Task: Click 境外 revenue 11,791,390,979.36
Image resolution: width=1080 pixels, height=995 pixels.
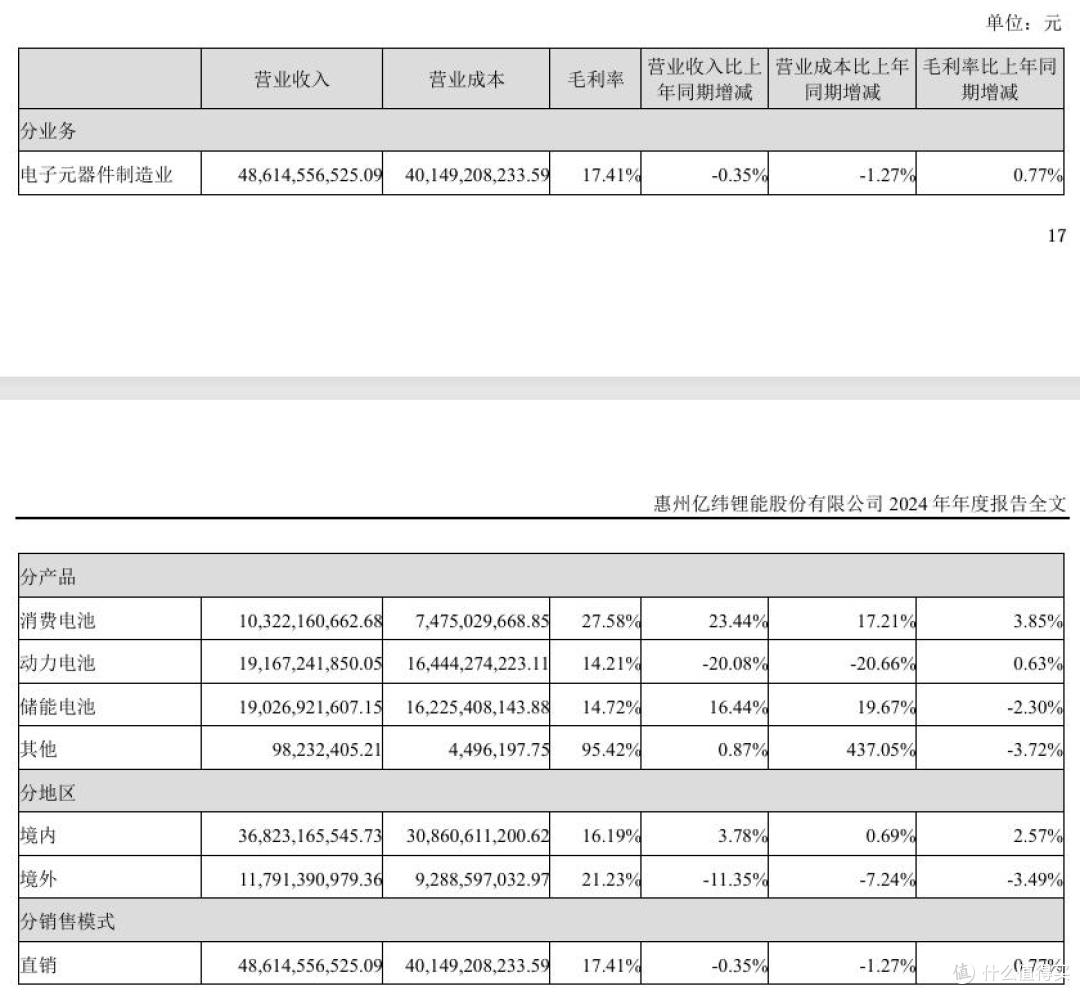Action: [310, 879]
